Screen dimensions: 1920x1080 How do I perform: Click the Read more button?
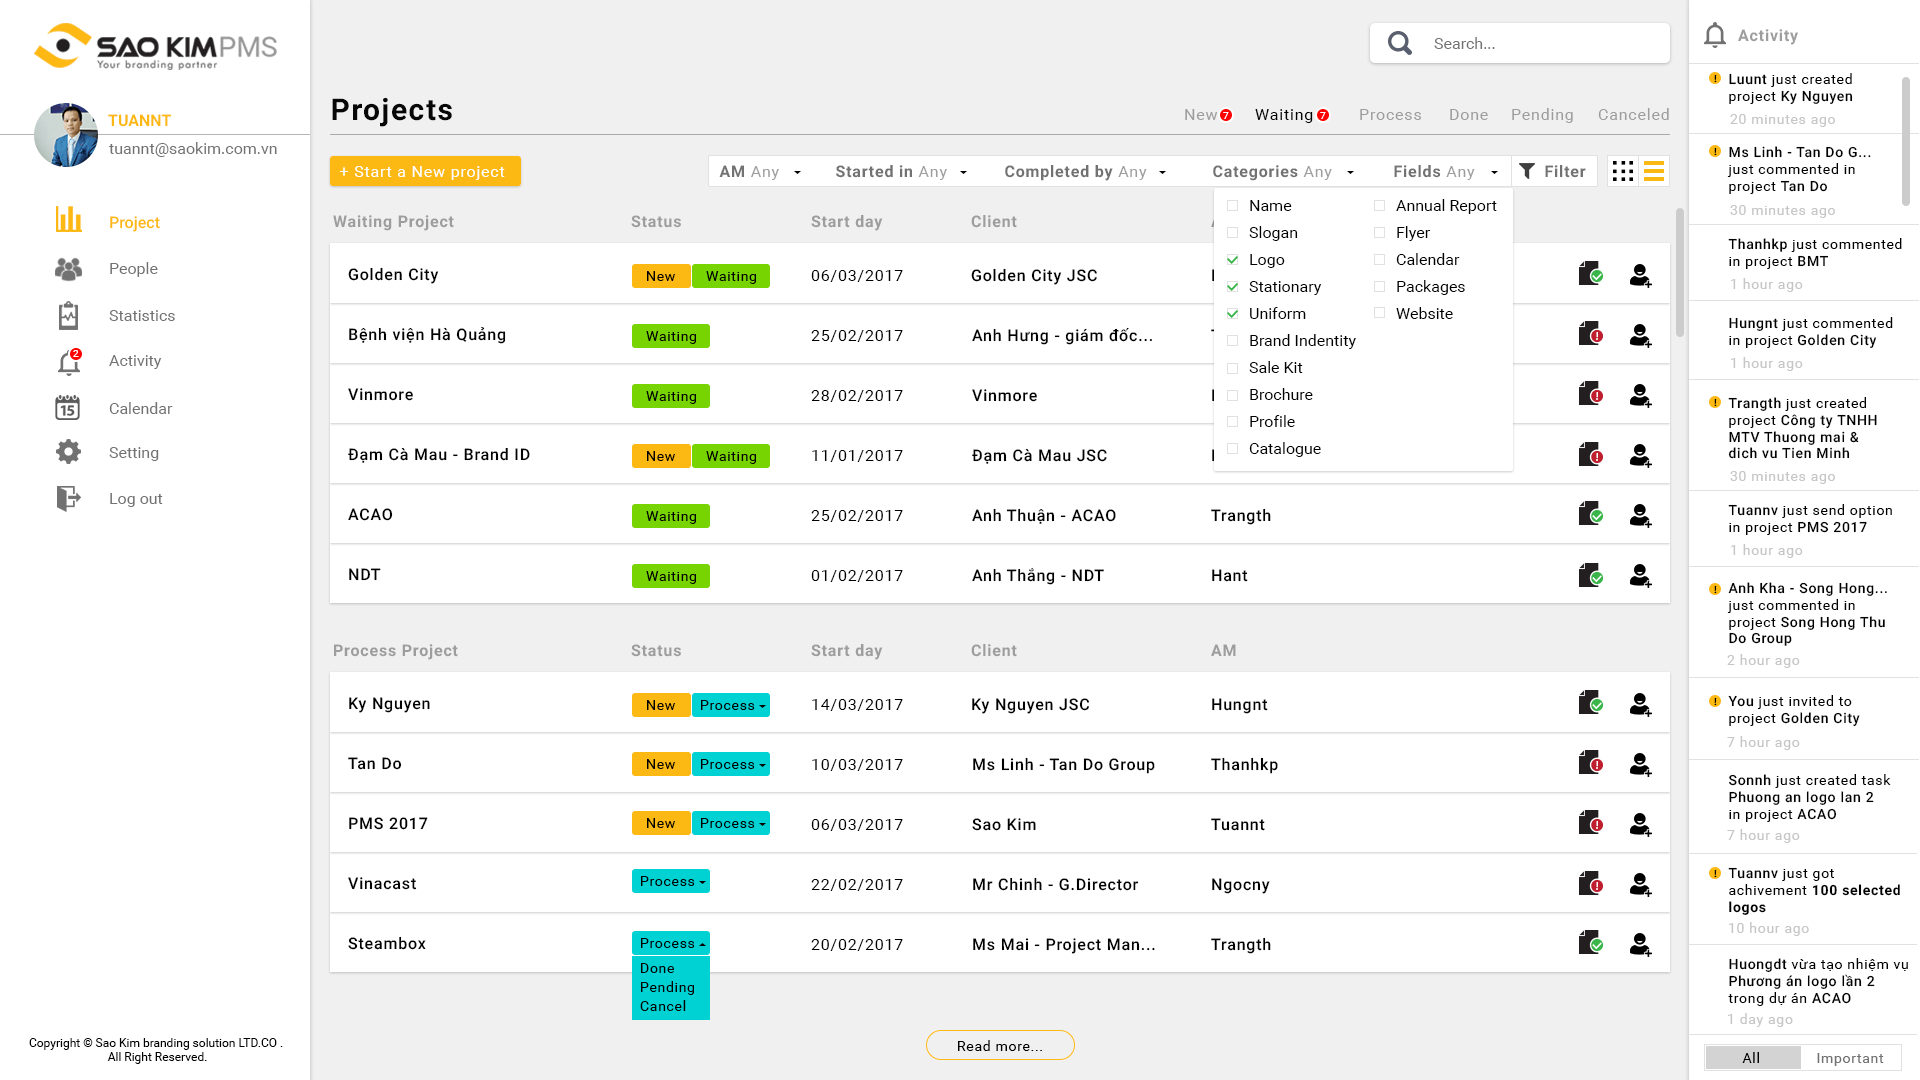[x=1000, y=1045]
